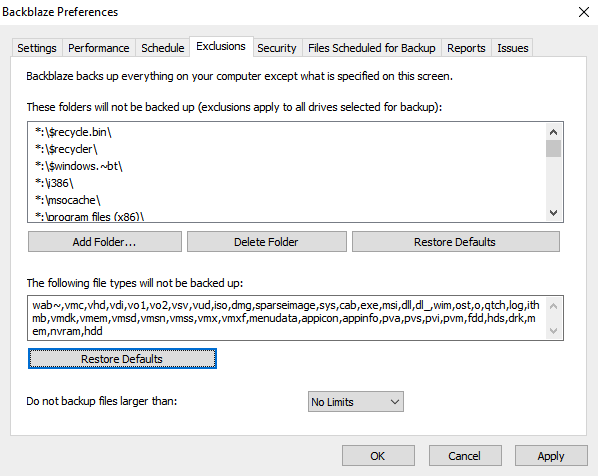Confirm with the OK button
The width and height of the screenshot is (598, 476).
pos(378,456)
